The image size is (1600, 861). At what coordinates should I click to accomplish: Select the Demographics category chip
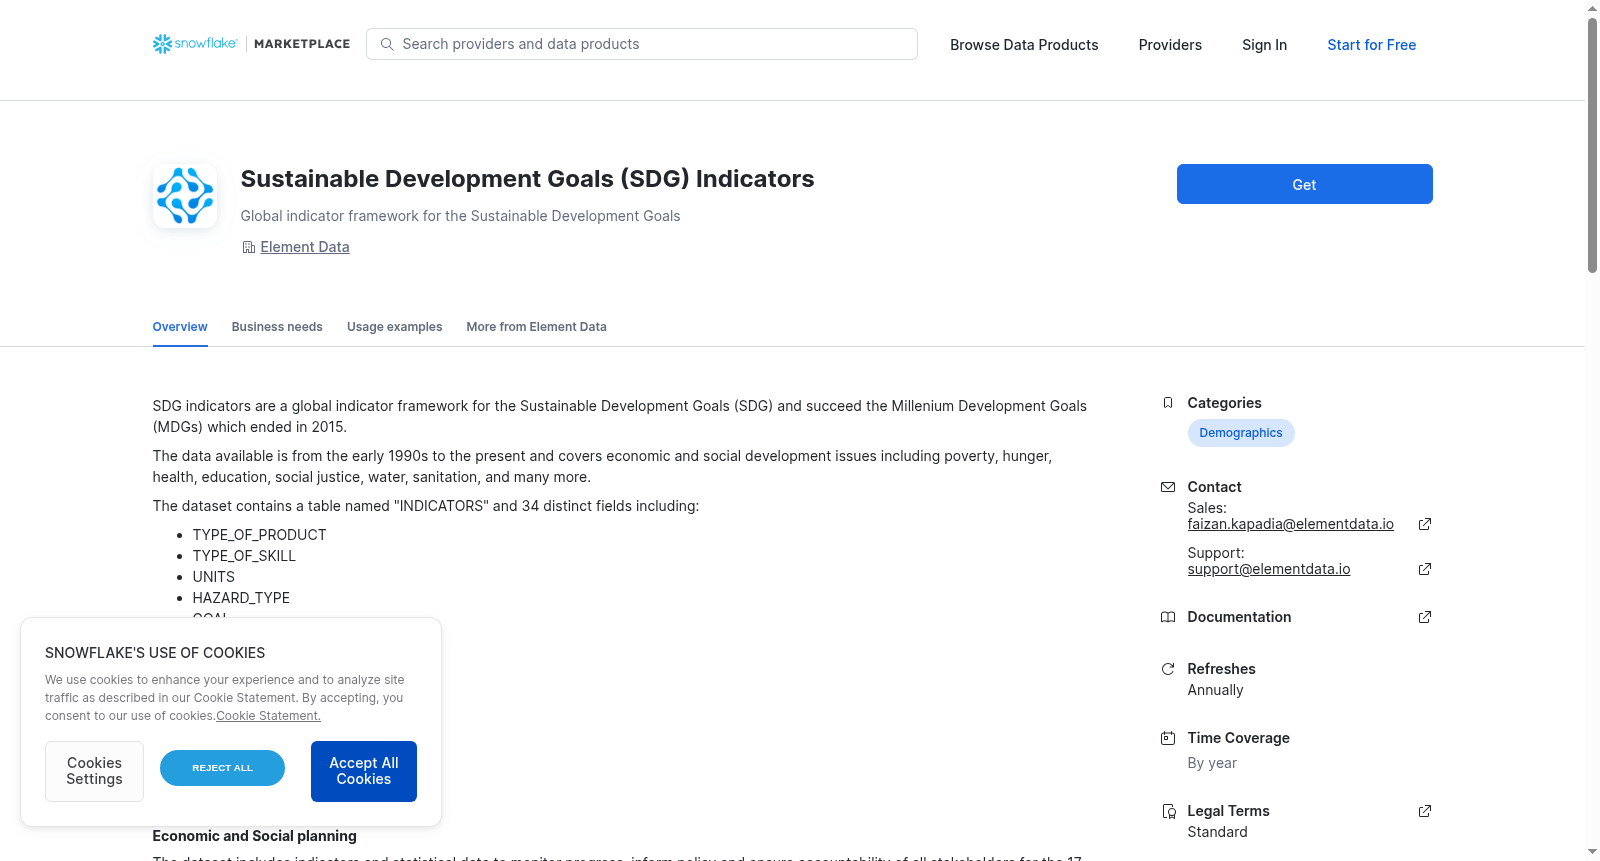[1241, 433]
